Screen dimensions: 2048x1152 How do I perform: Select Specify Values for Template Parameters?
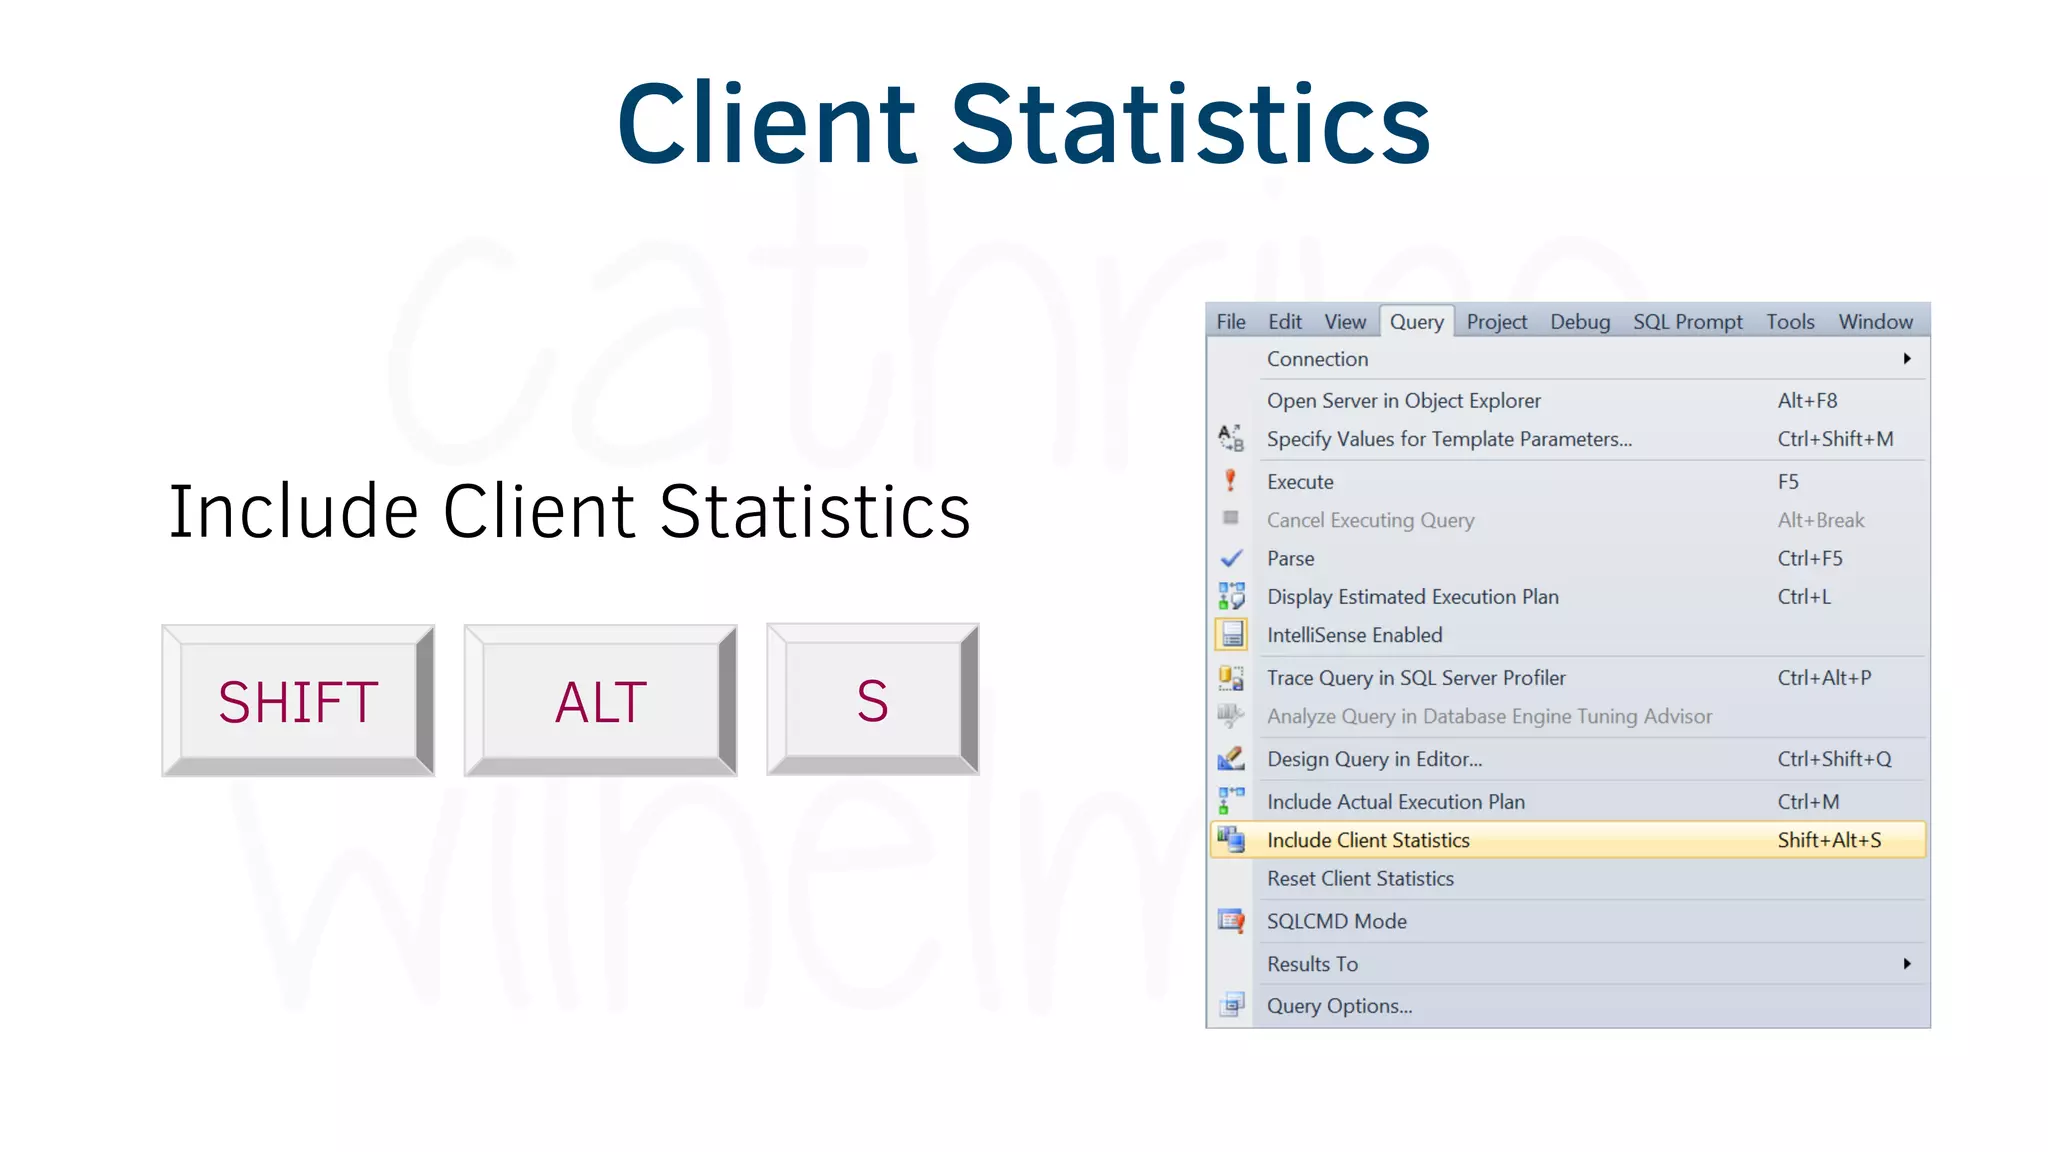click(x=1568, y=439)
